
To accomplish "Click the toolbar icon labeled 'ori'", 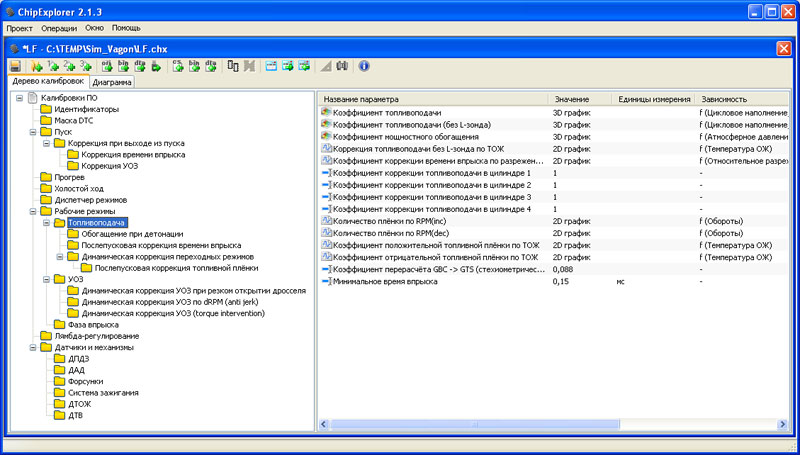I will [108, 66].
